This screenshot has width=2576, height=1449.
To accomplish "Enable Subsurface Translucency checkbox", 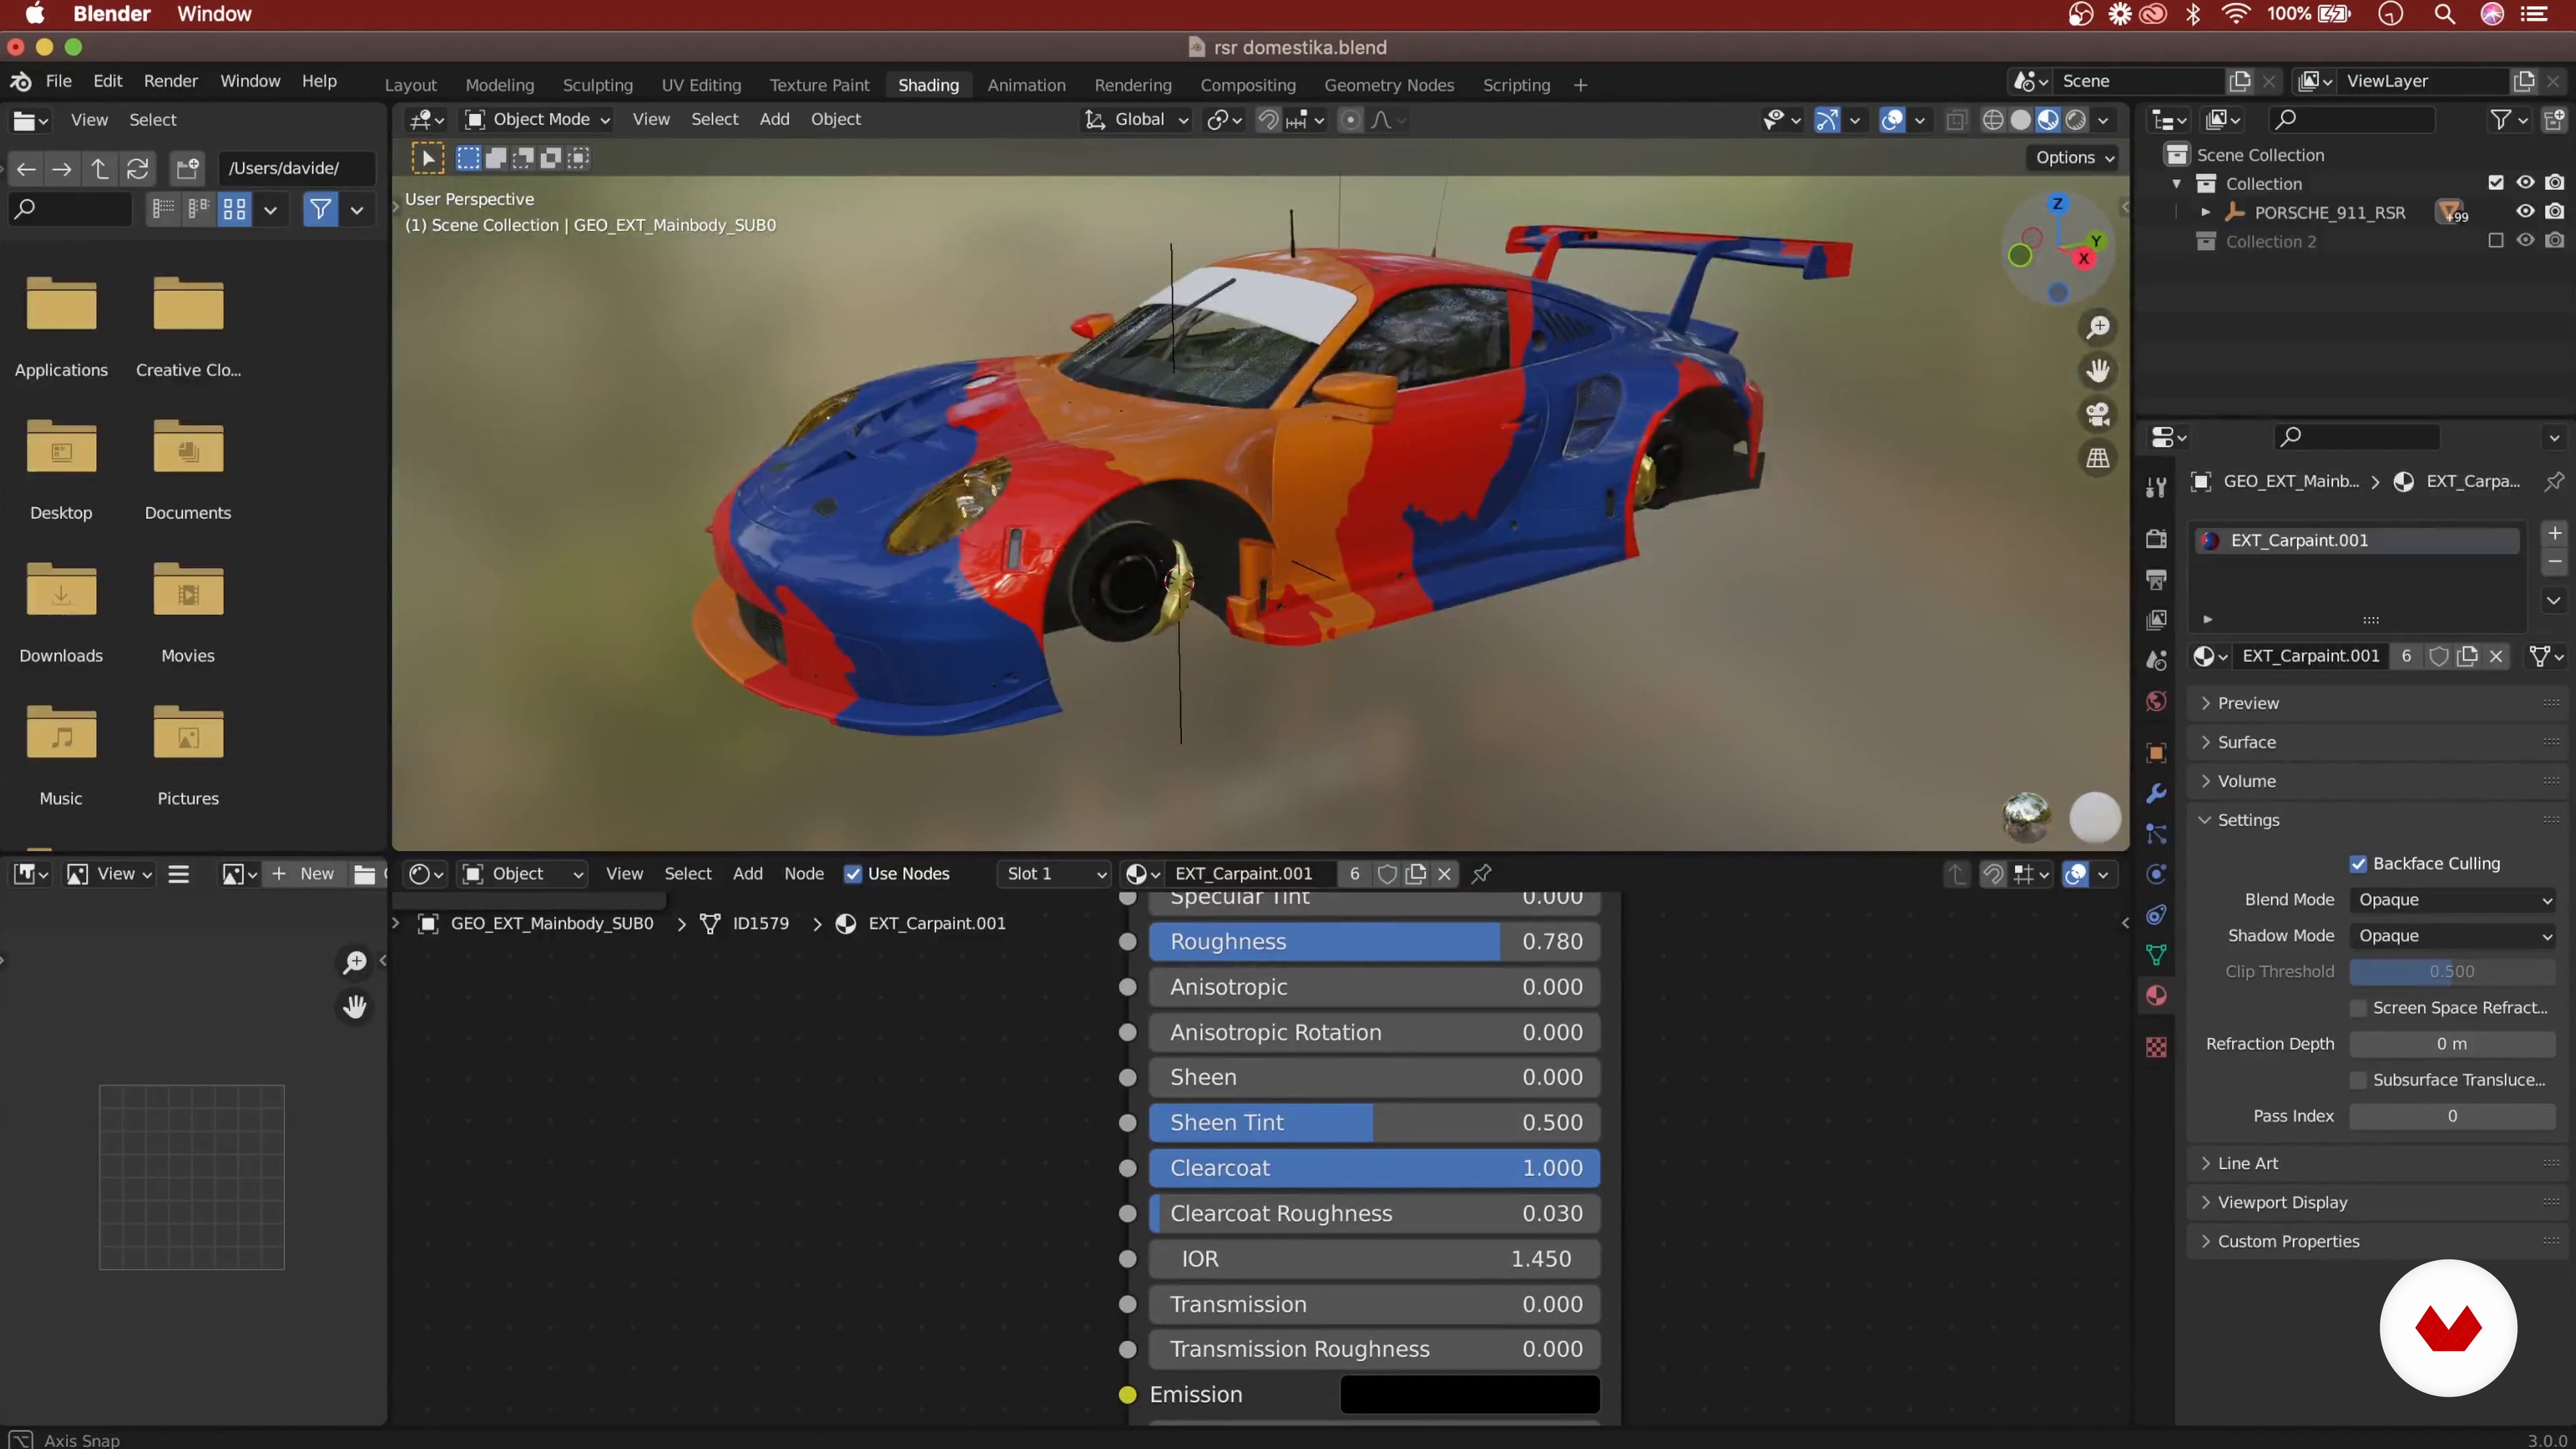I will click(x=2359, y=1079).
